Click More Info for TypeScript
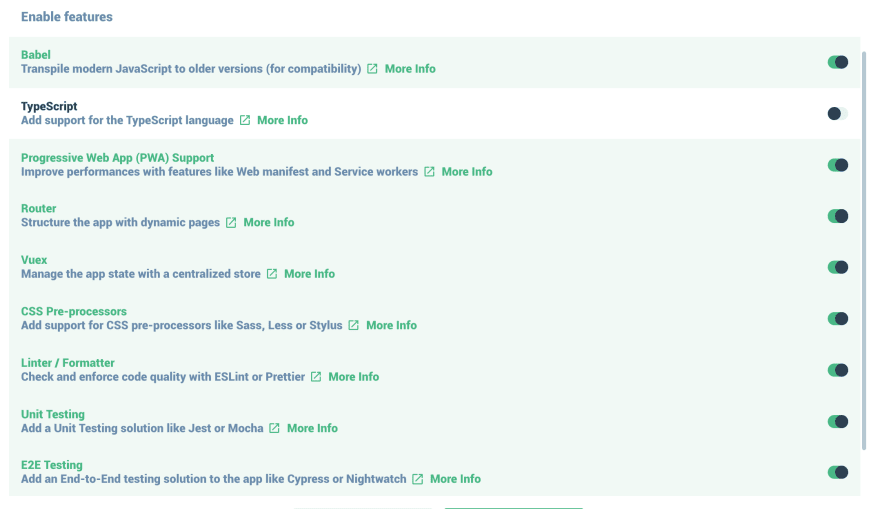Viewport: 880px width, 509px height. (x=282, y=120)
